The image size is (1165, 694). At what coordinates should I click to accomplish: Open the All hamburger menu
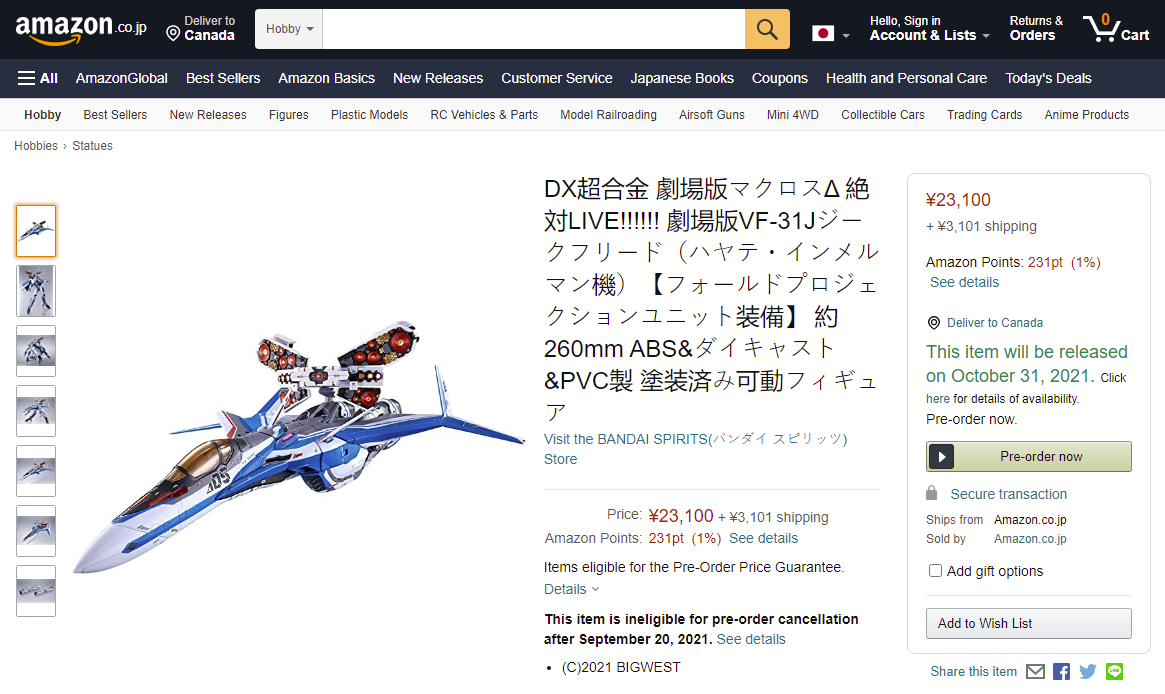point(37,78)
